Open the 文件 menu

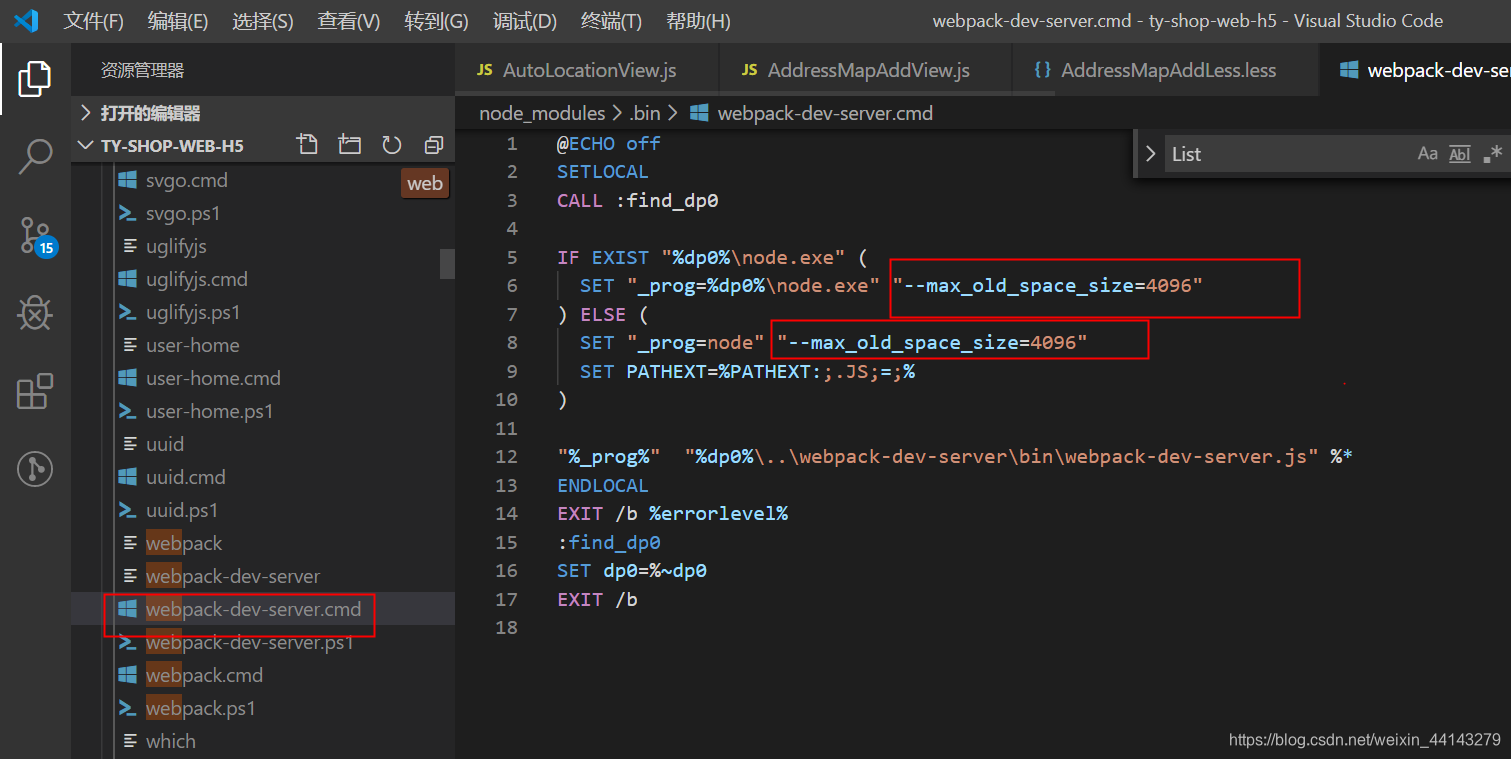[x=93, y=21]
